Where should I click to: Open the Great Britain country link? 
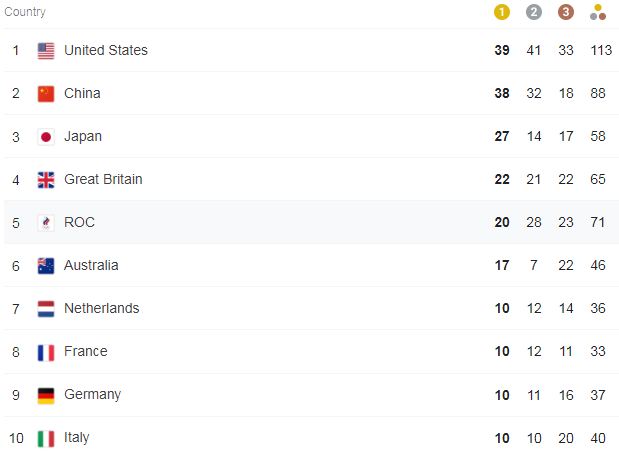103,179
